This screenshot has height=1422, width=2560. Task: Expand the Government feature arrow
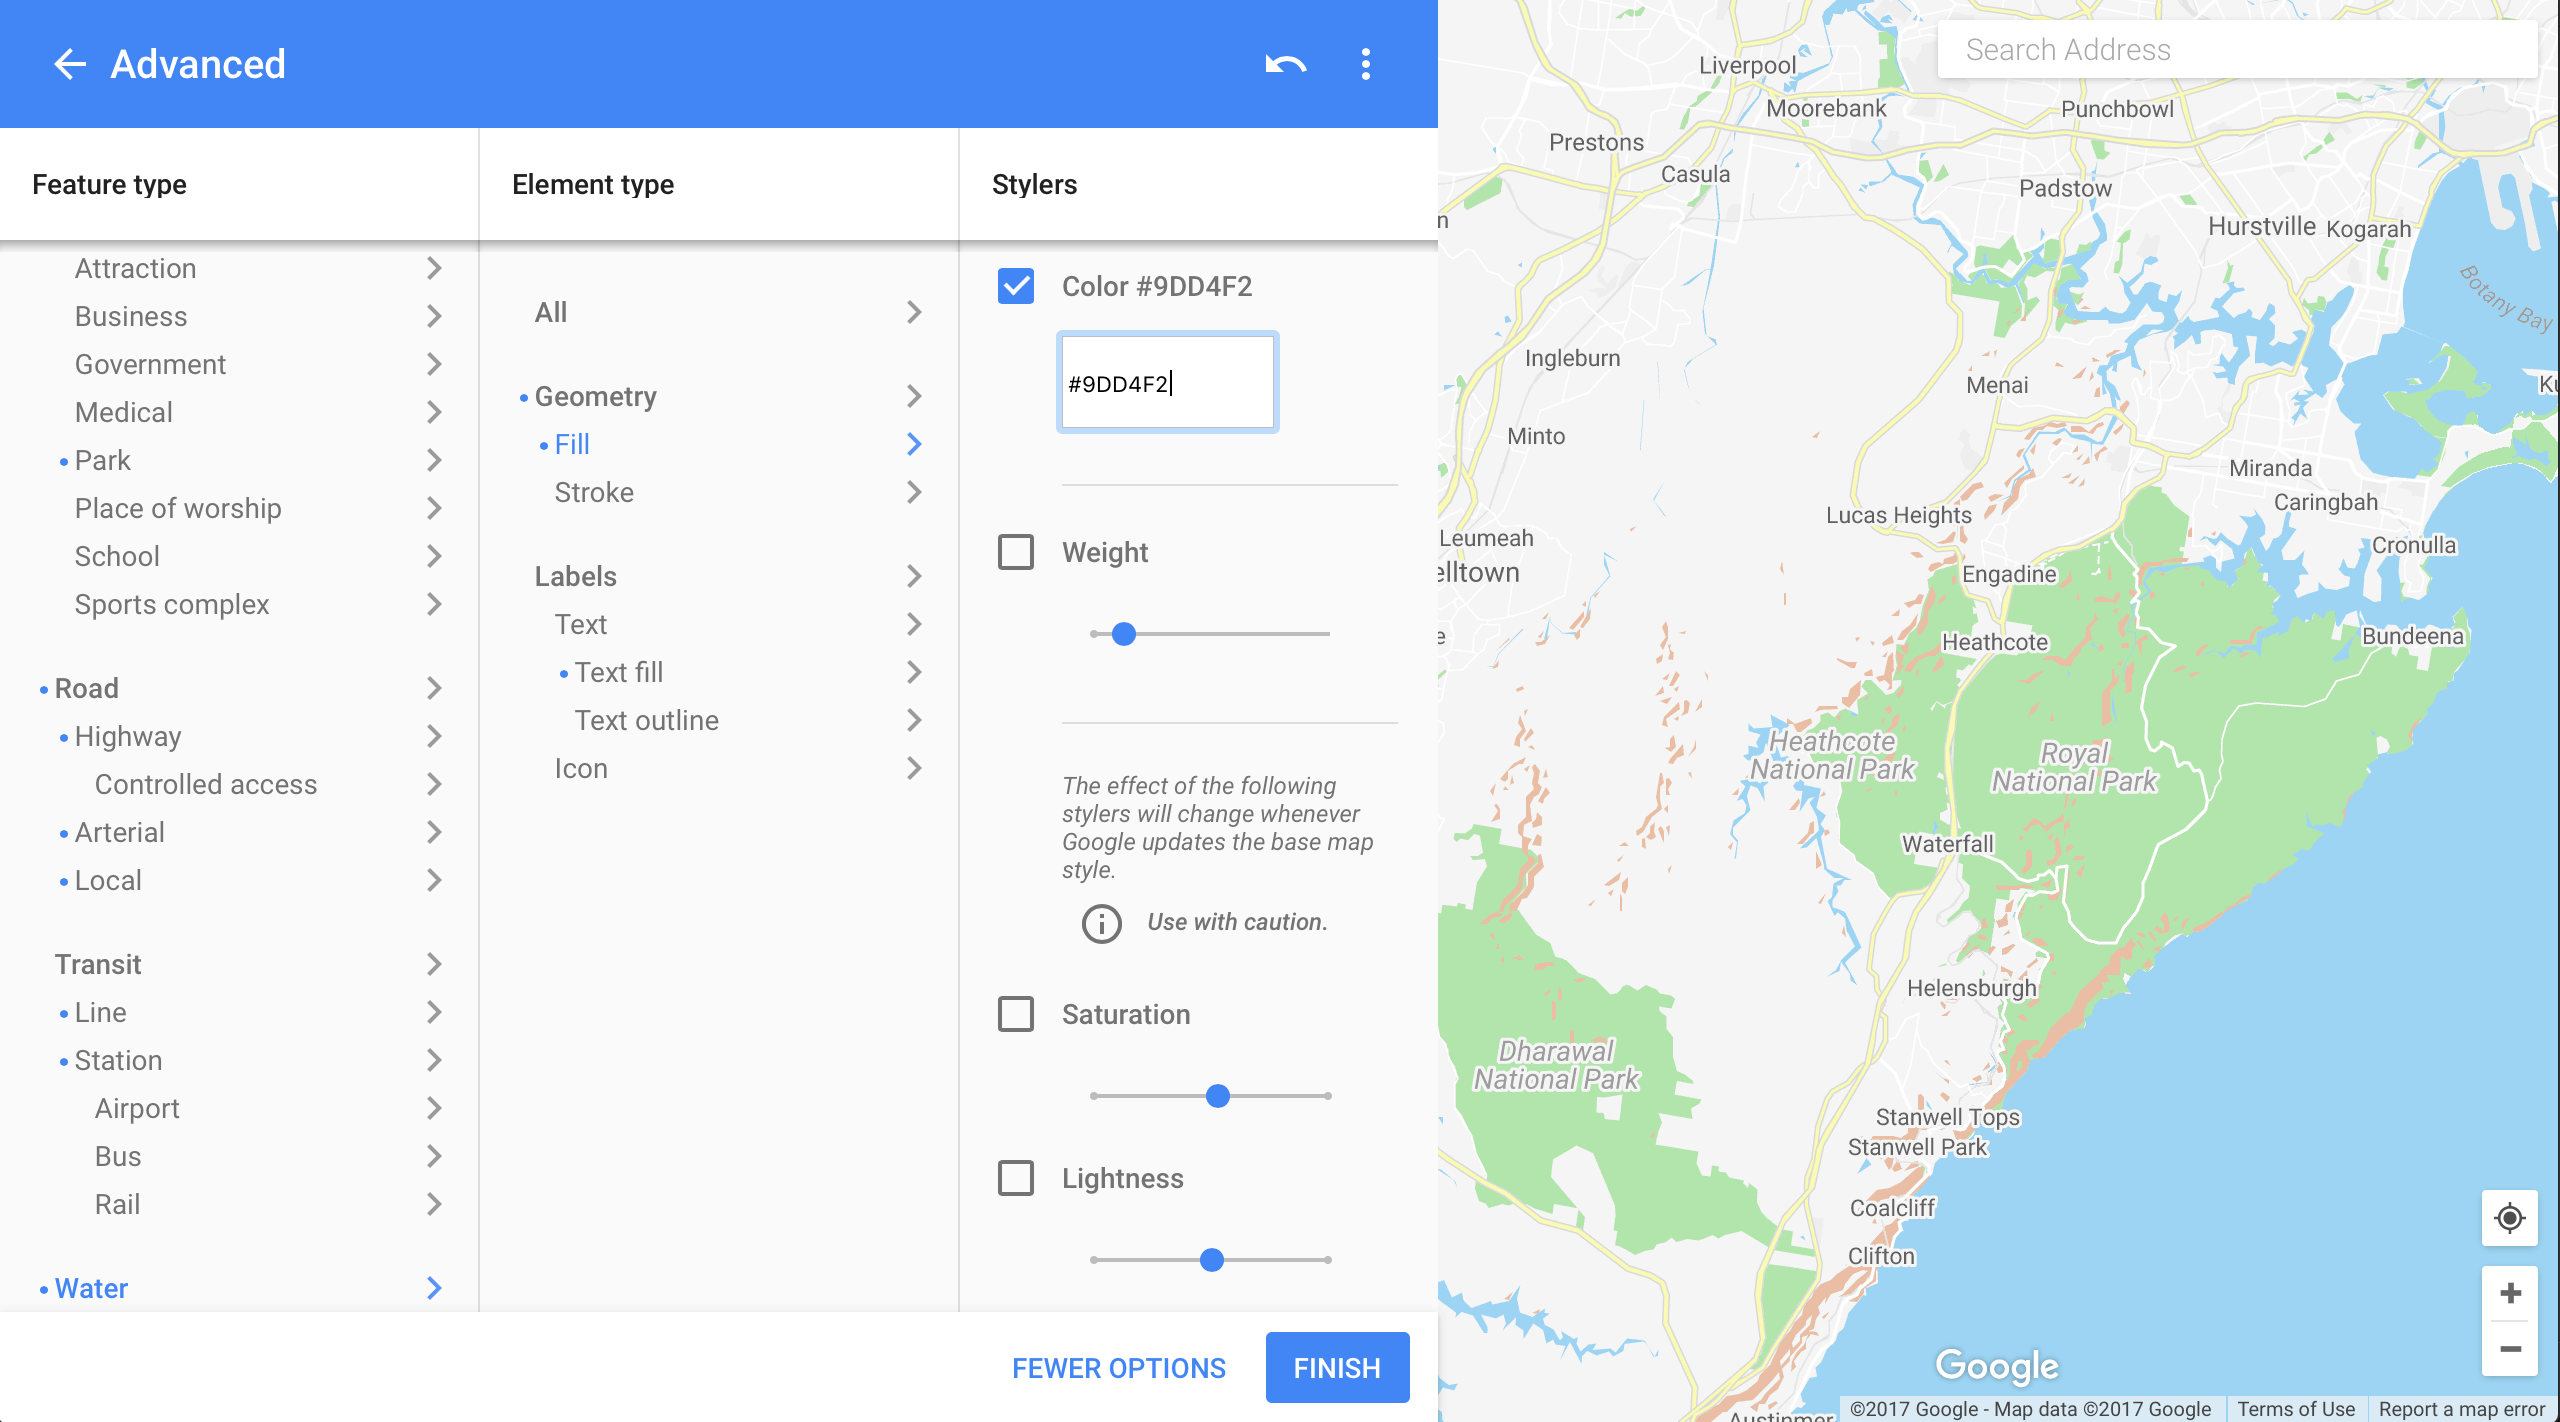[434, 364]
